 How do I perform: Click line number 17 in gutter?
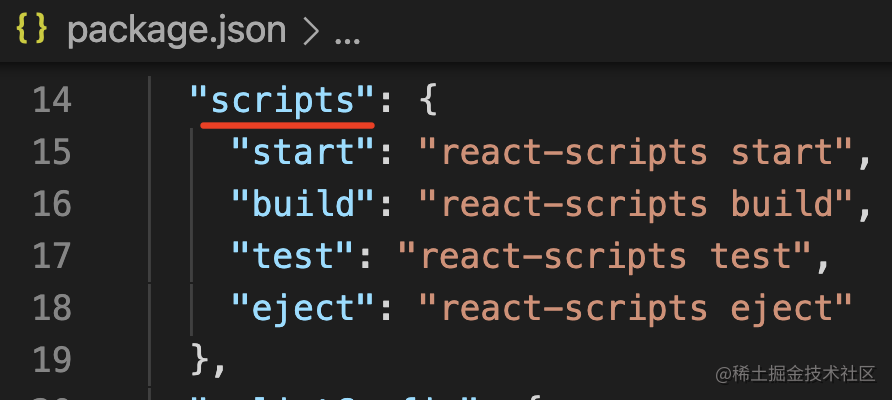click(51, 256)
